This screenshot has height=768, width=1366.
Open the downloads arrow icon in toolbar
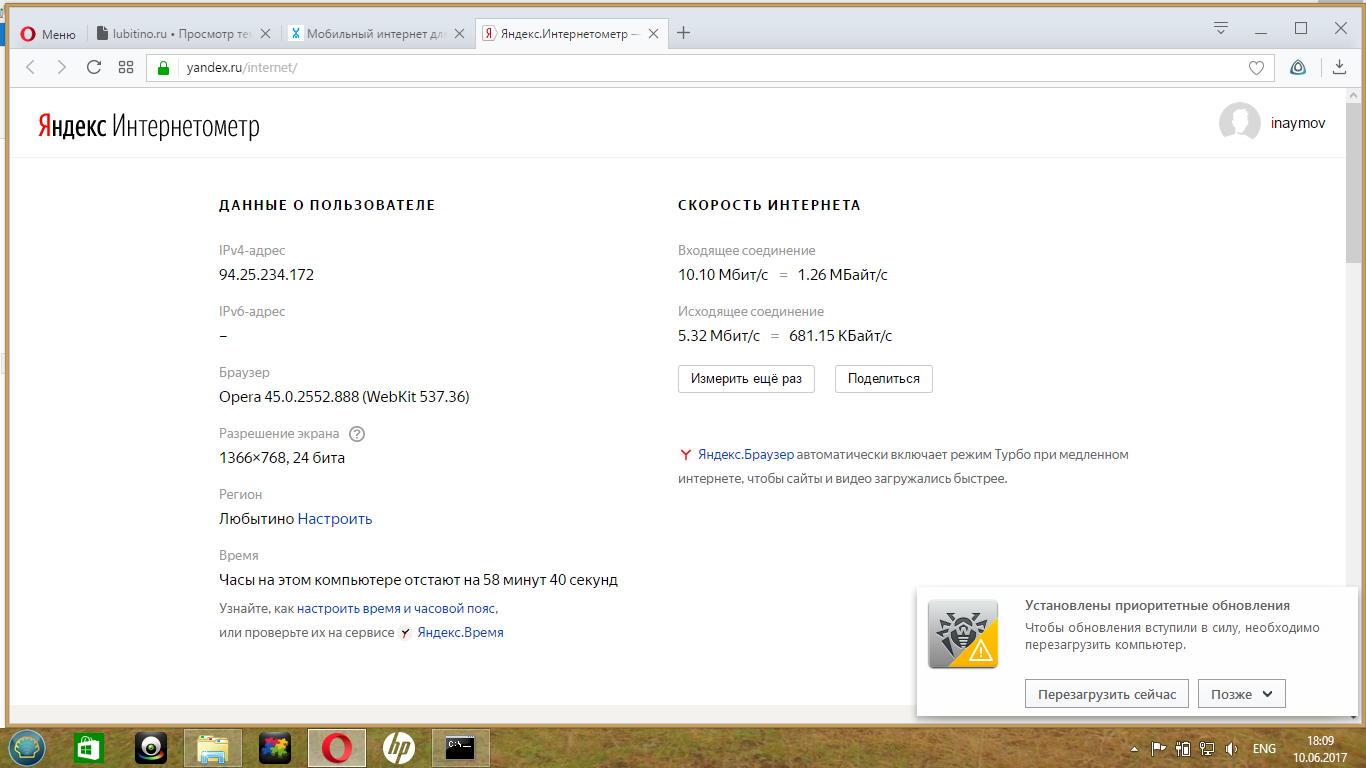(1339, 67)
